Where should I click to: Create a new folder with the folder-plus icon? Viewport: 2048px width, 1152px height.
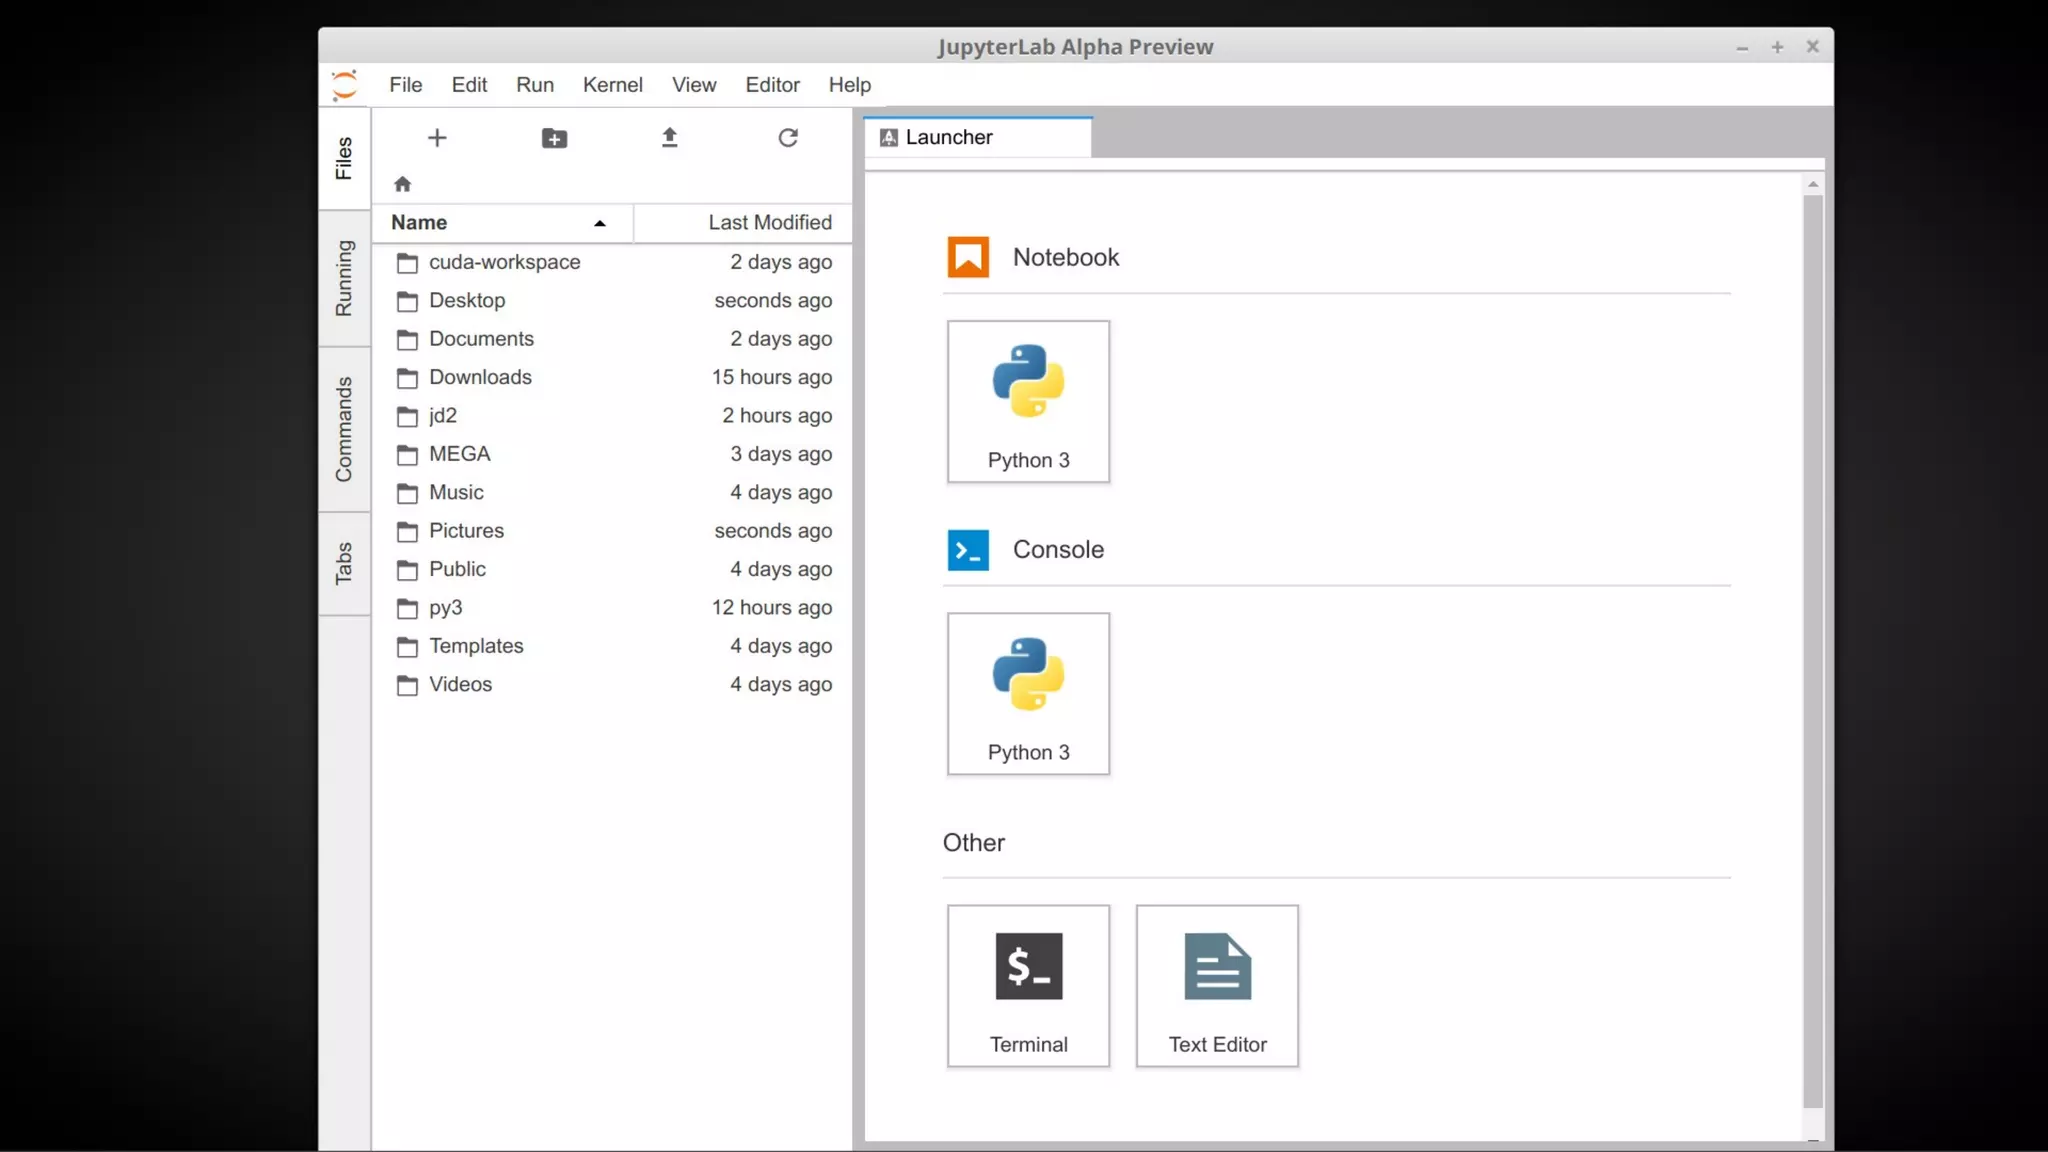pos(554,138)
